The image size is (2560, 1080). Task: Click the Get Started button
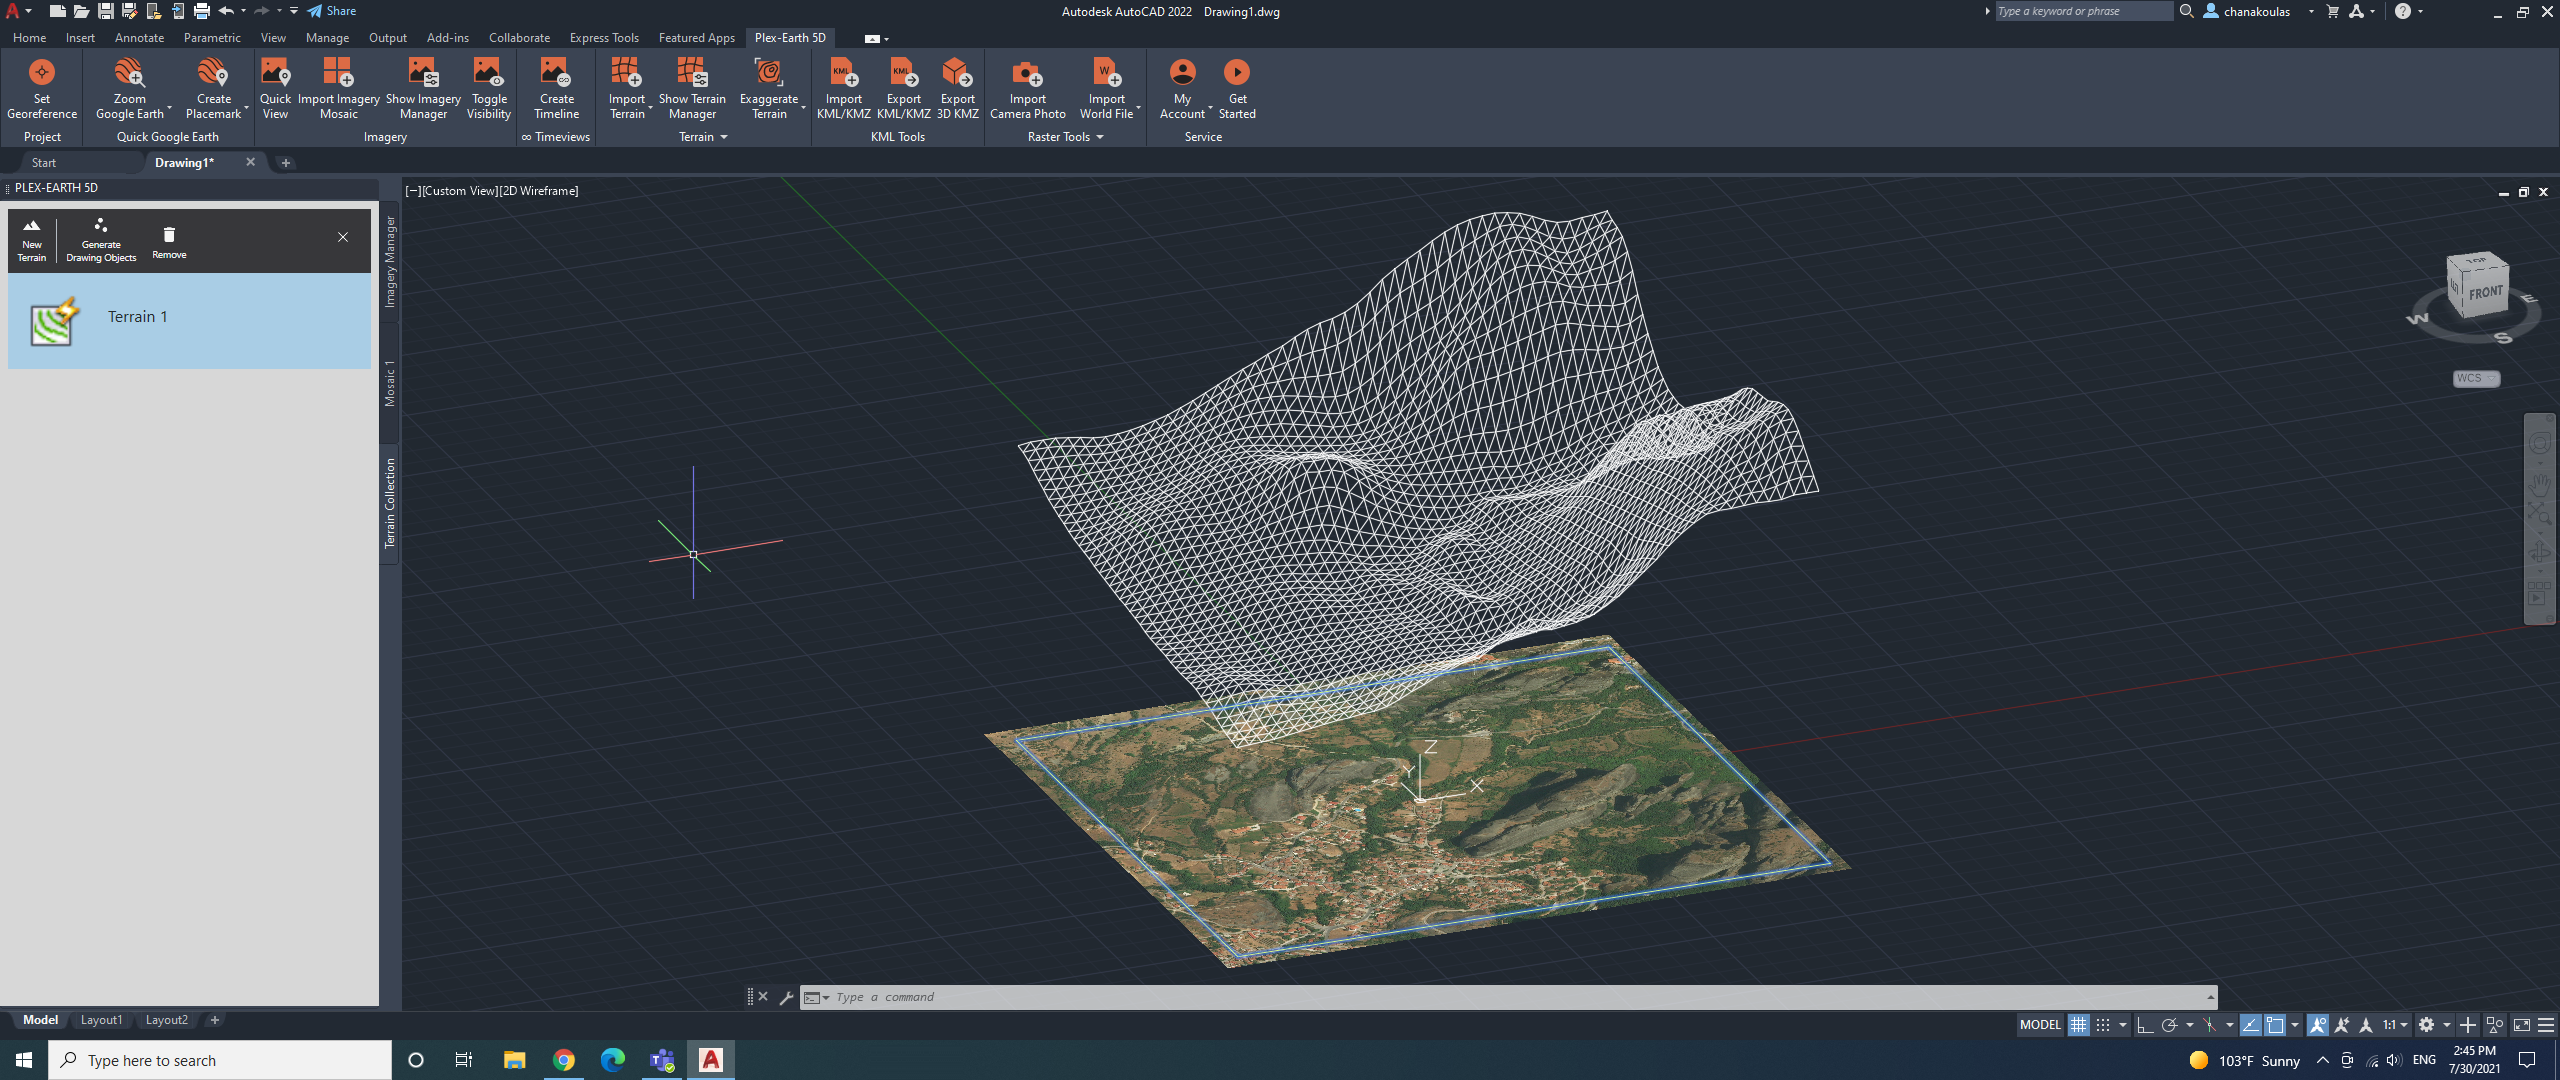[1238, 88]
